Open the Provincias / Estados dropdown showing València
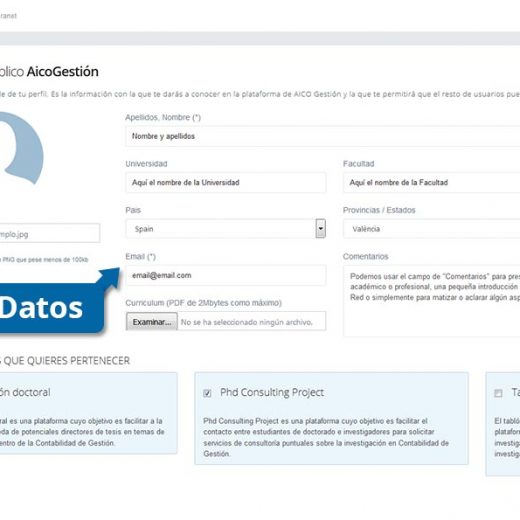 pos(431,229)
